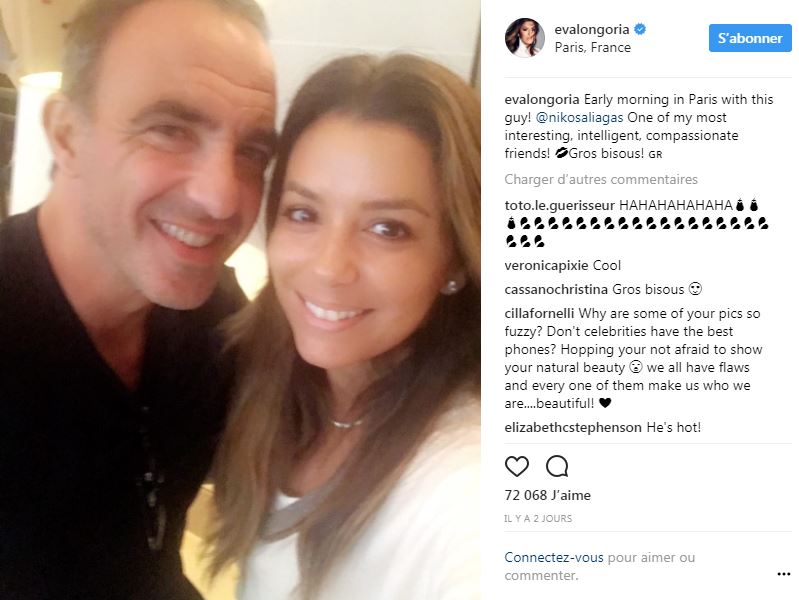799x600 pixels.
Task: Open elizabethcstephenson commenter profile
Action: point(573,427)
